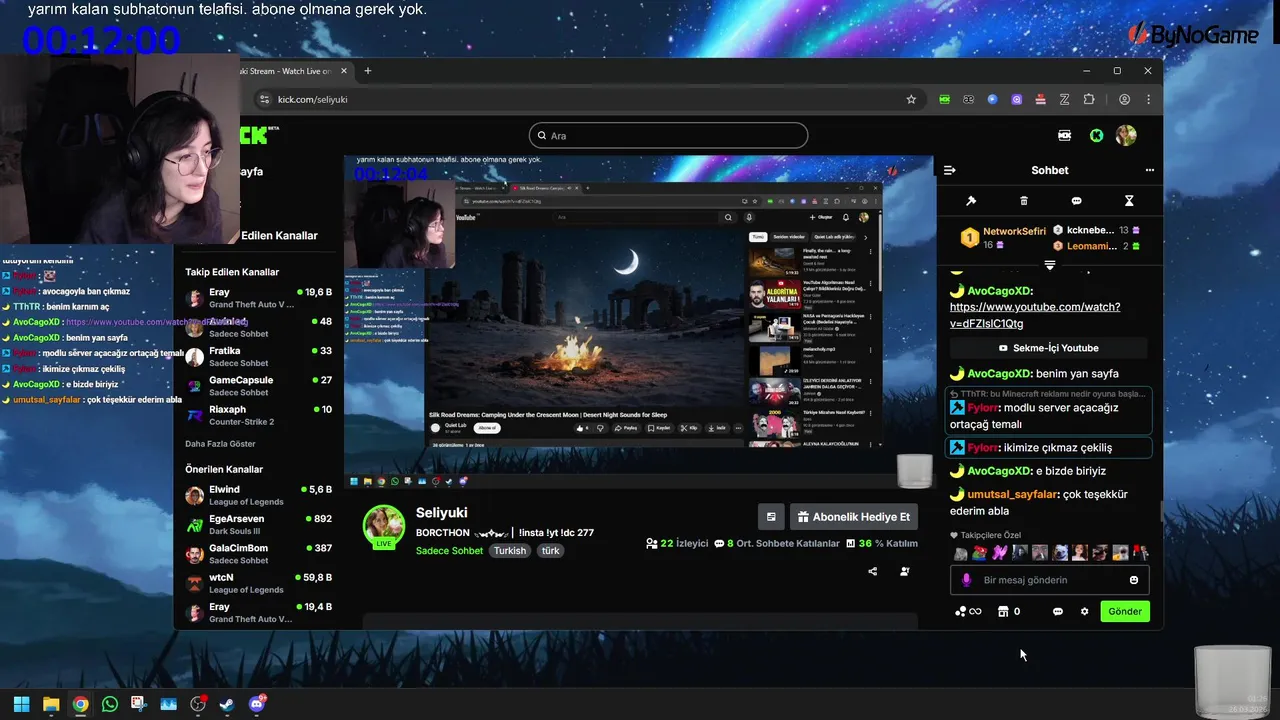The width and height of the screenshot is (1280, 720).
Task: Click the clear chat trash icon
Action: point(1023,201)
